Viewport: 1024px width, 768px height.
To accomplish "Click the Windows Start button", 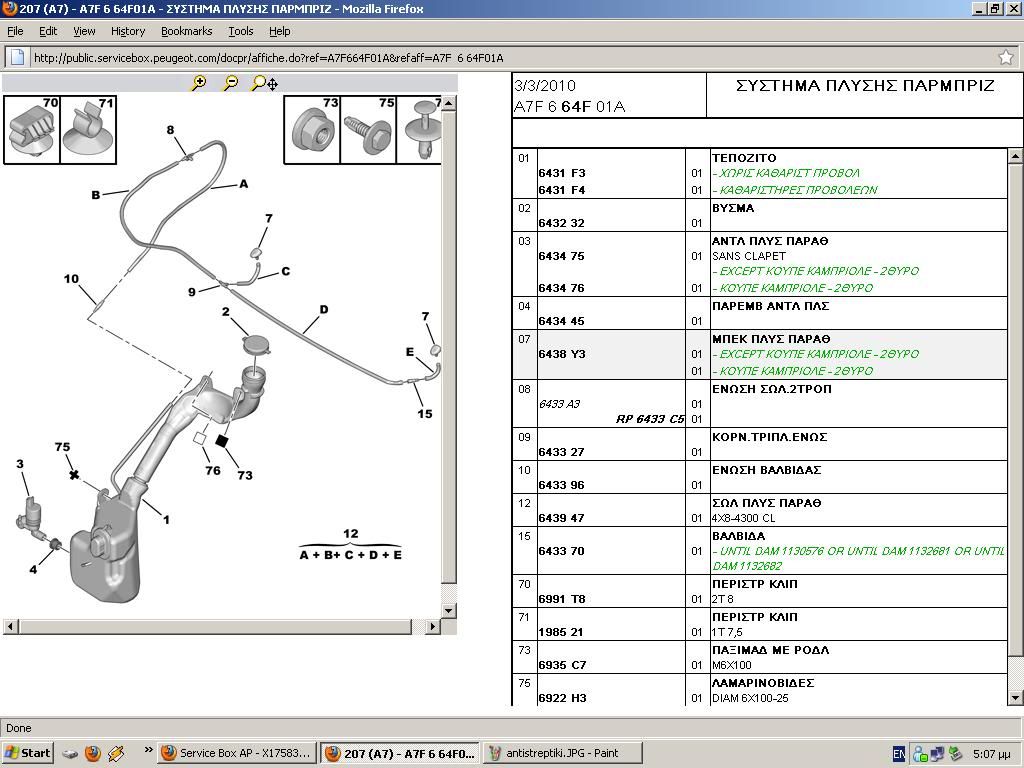I will point(27,753).
